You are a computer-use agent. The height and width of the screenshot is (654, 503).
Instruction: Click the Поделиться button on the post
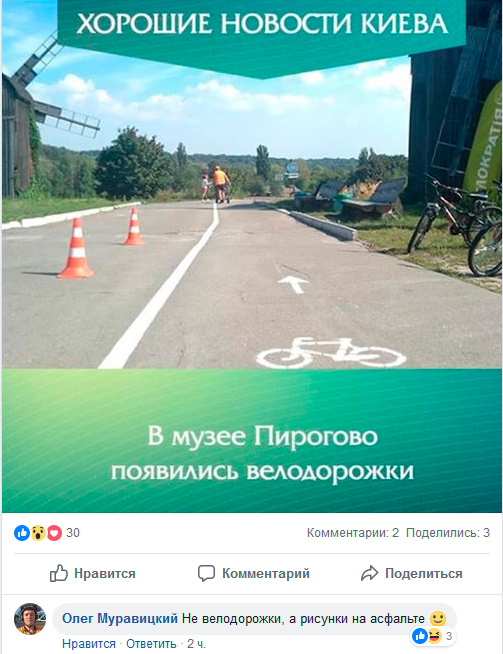[412, 574]
